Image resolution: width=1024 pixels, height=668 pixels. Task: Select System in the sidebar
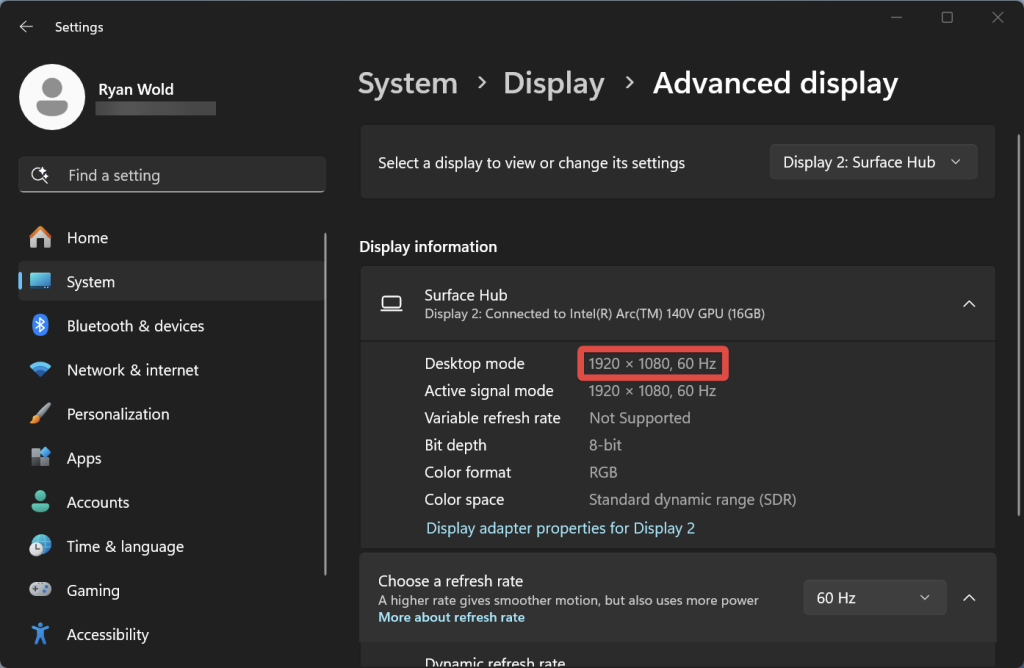(171, 281)
